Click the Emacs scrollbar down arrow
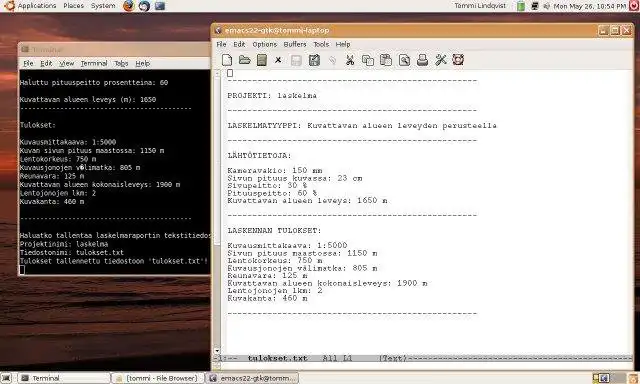The image size is (640, 384). click(217, 351)
